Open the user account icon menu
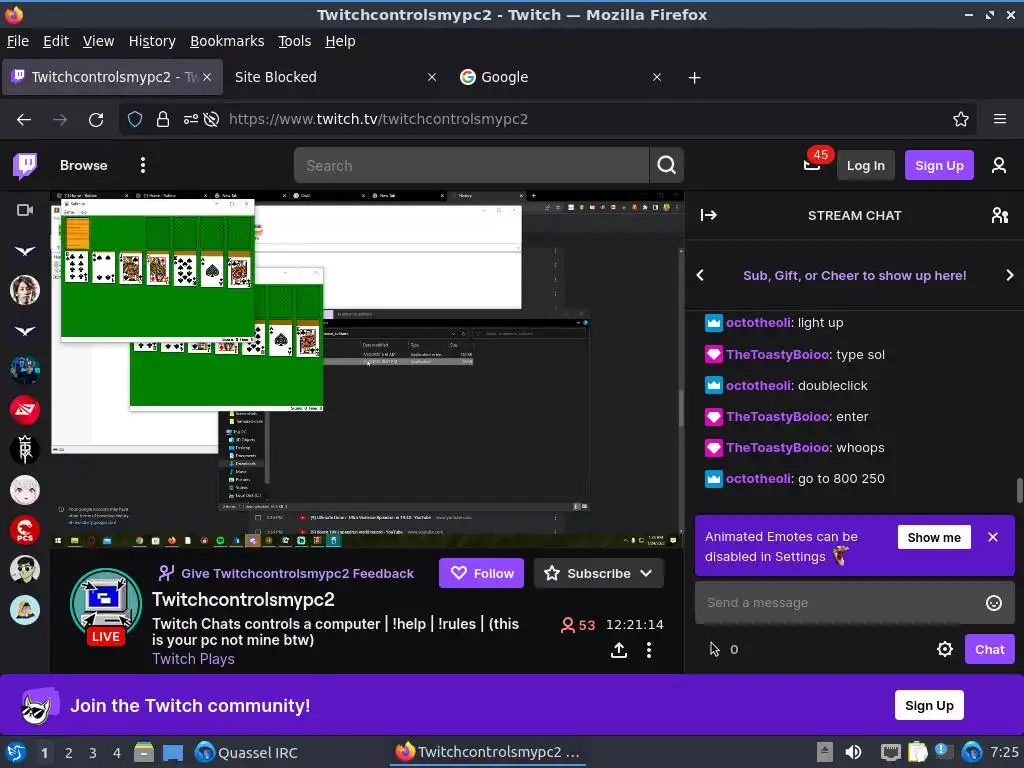Screen dimensions: 1024x768 (x=999, y=165)
